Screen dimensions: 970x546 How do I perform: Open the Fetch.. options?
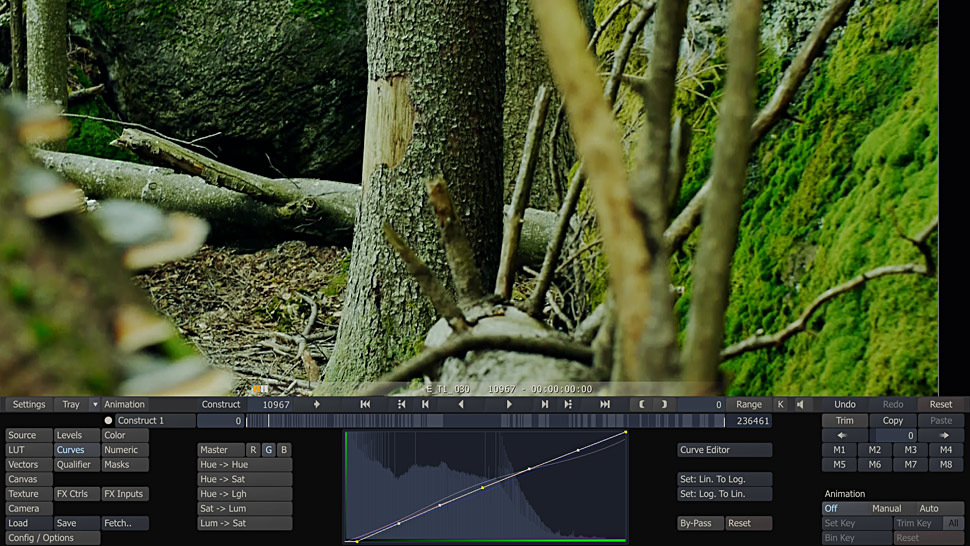point(124,523)
